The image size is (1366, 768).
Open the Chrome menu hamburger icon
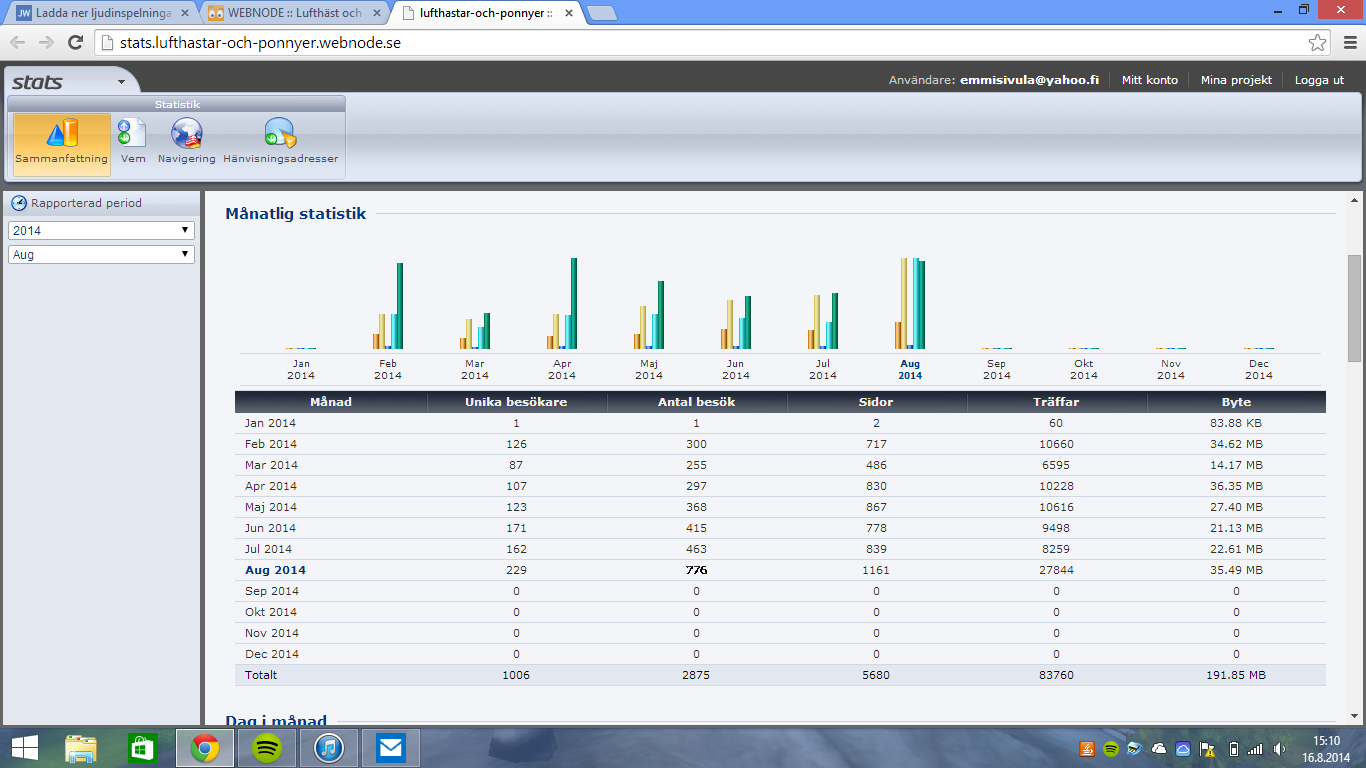tap(1348, 43)
